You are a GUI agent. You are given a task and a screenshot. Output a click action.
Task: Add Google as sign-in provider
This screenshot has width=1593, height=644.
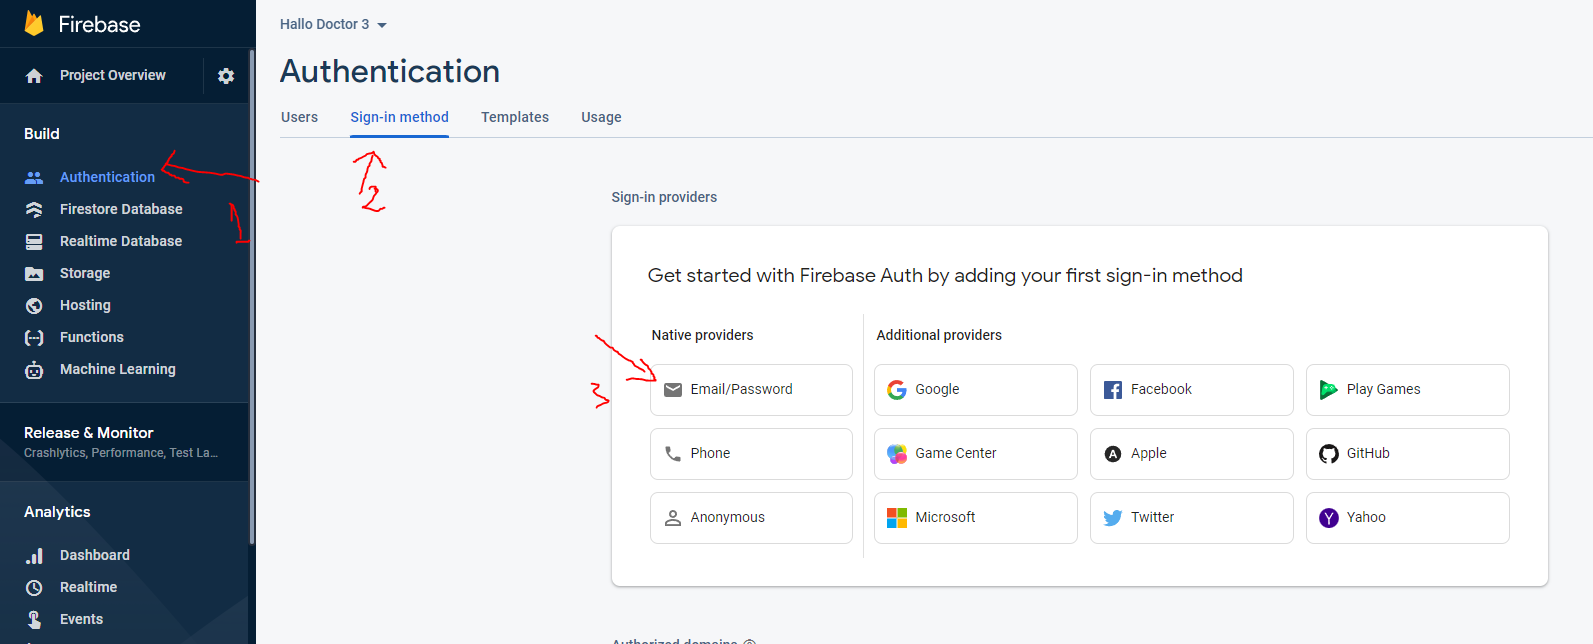pos(975,390)
